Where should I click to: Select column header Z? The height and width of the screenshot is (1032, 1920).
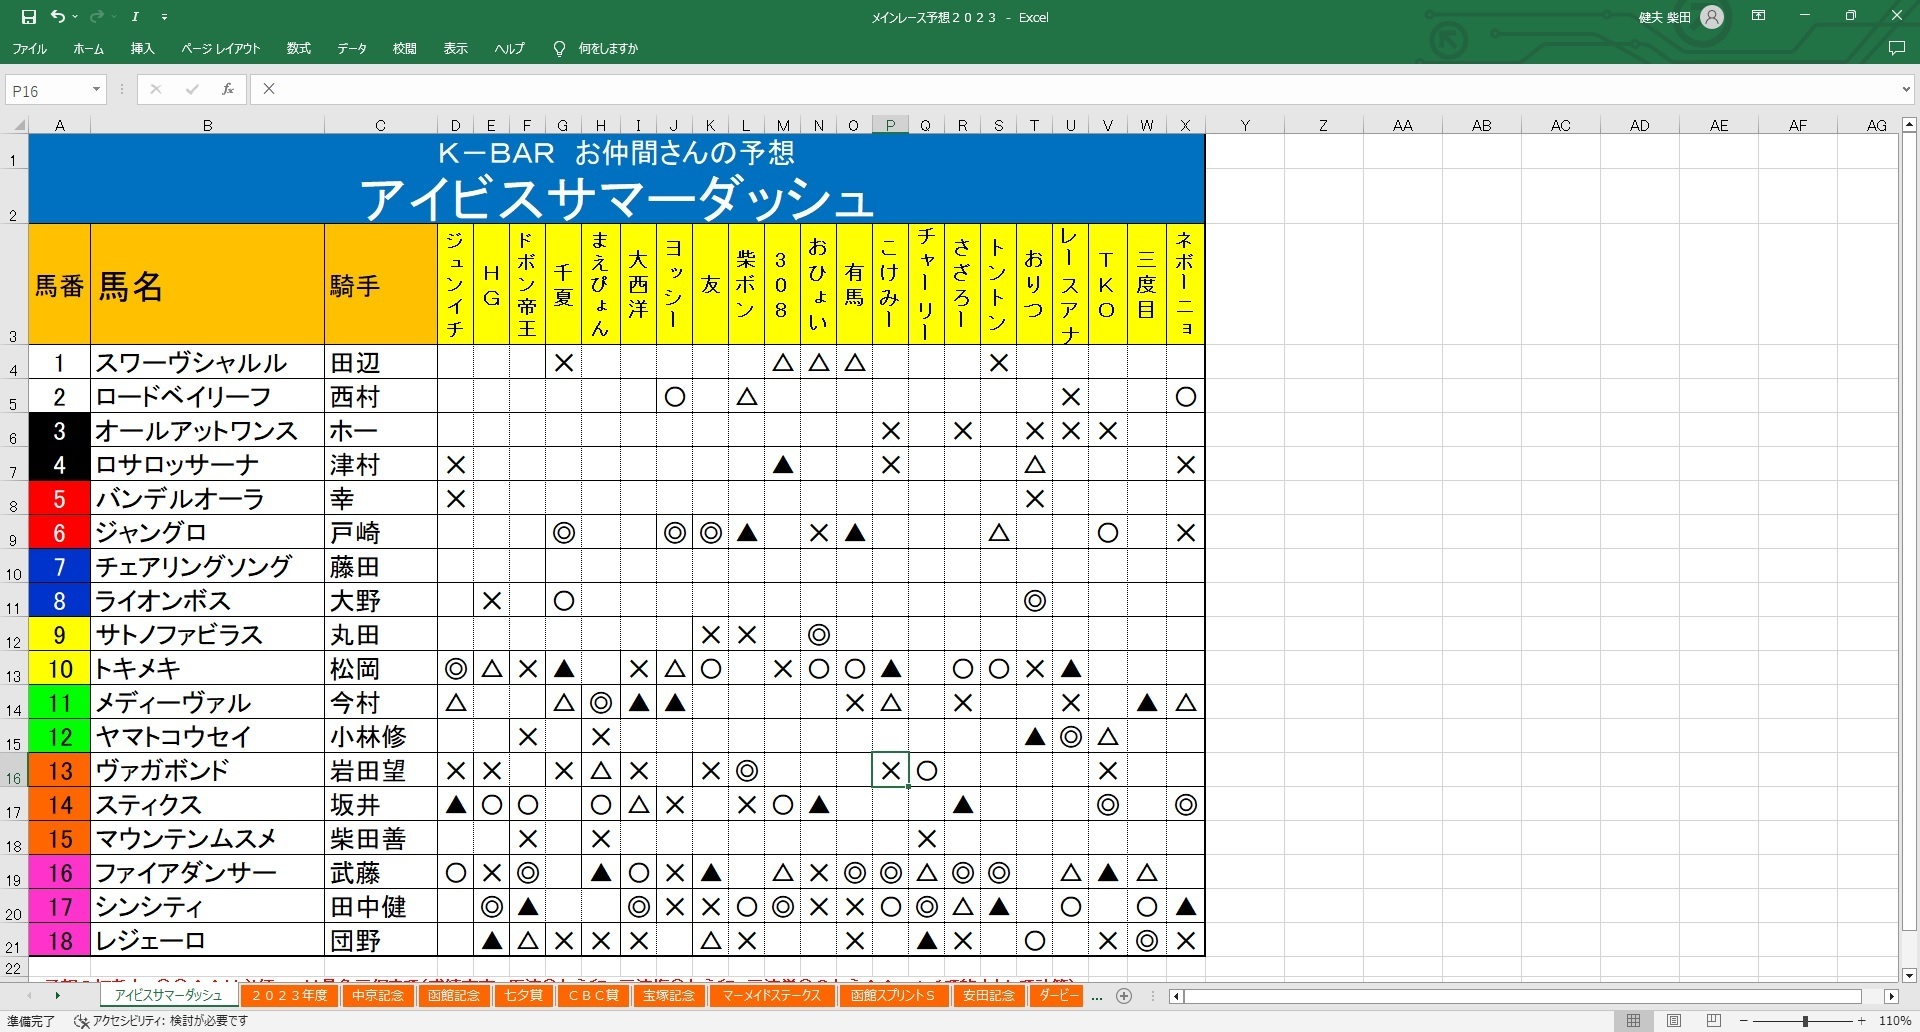tap(1323, 125)
